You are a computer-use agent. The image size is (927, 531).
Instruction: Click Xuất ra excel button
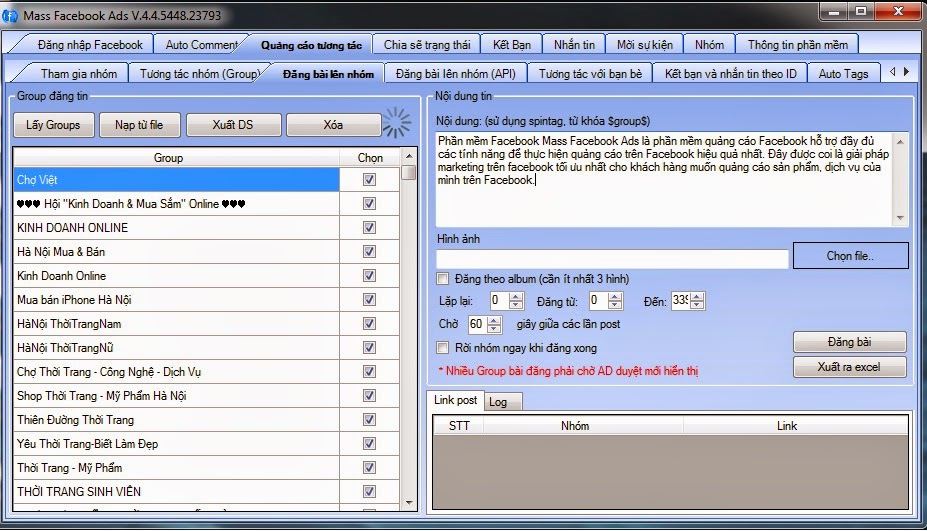(849, 367)
